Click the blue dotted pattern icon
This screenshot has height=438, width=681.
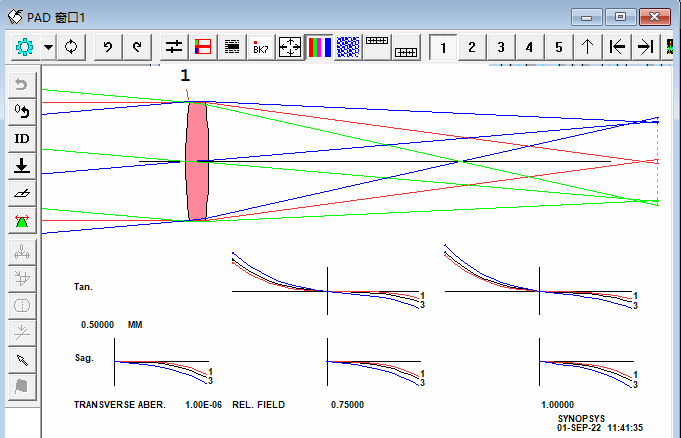coord(348,47)
